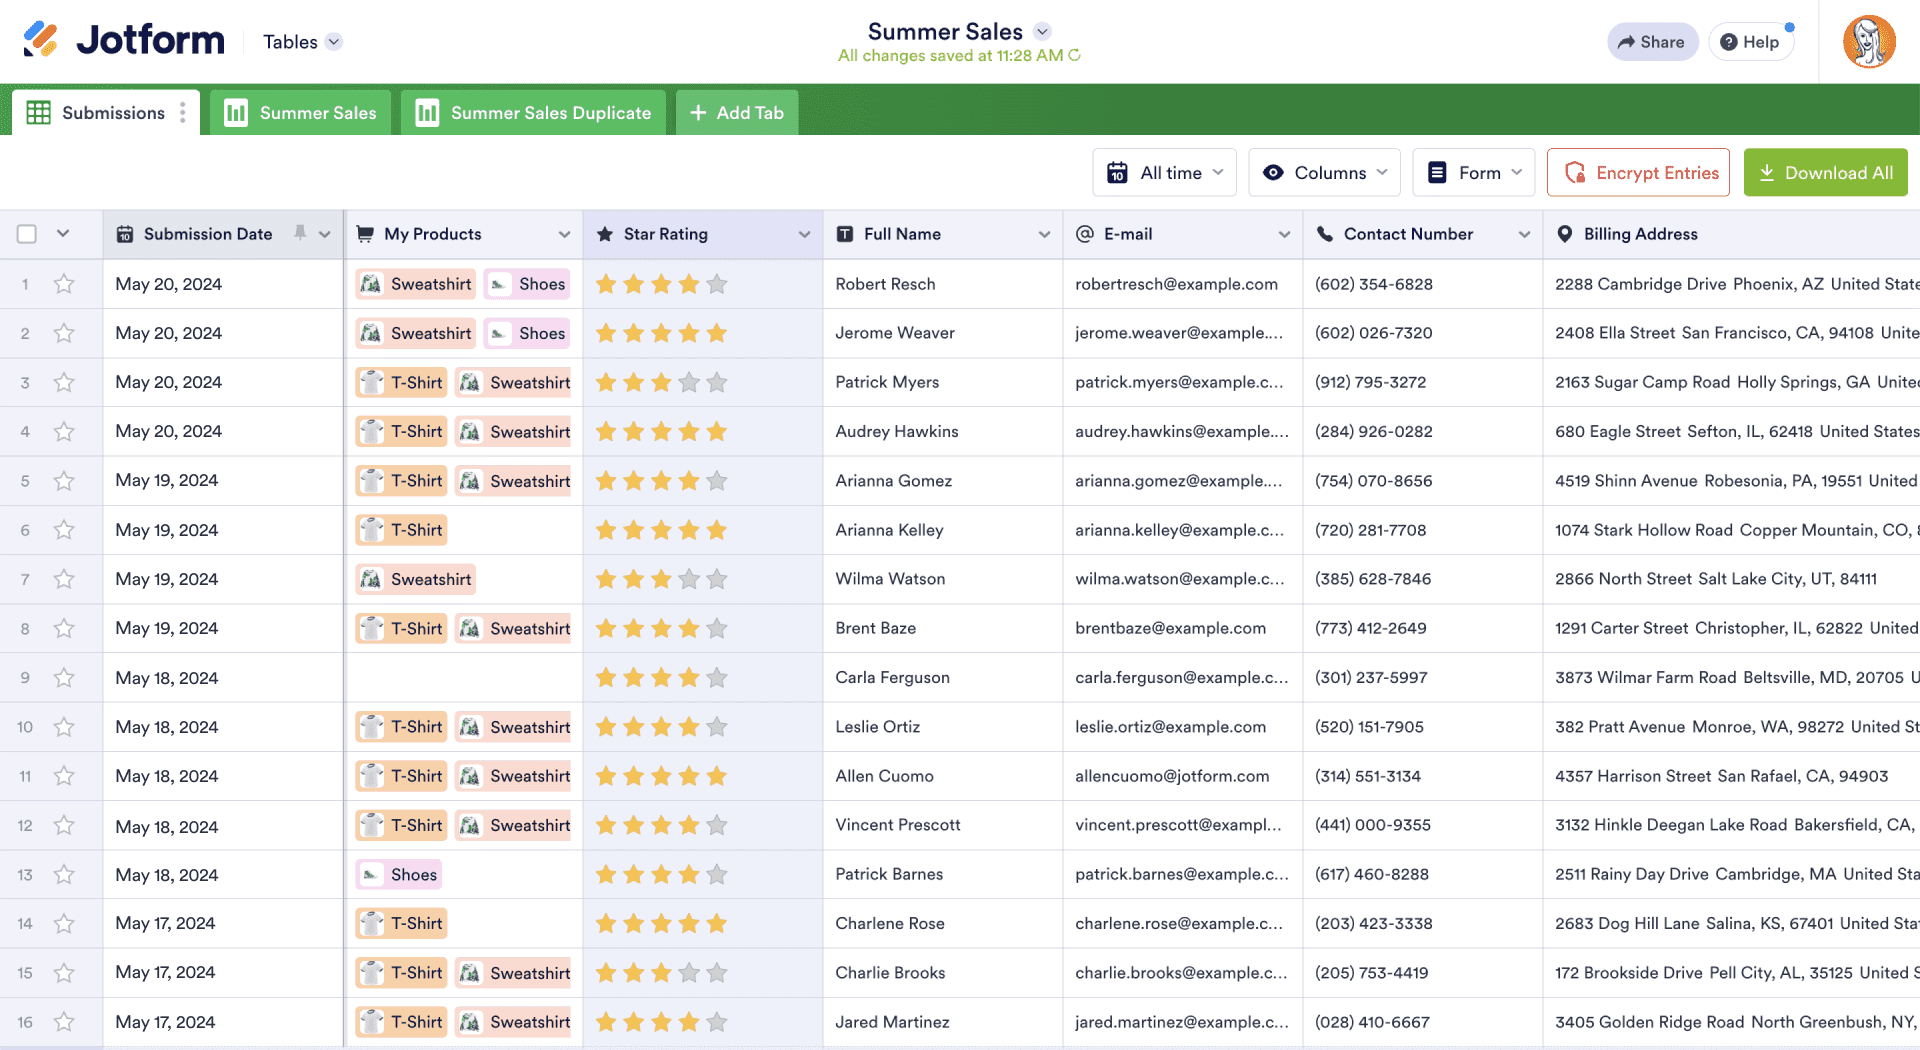Click the Full Name text field icon
The width and height of the screenshot is (1920, 1050).
tap(843, 233)
